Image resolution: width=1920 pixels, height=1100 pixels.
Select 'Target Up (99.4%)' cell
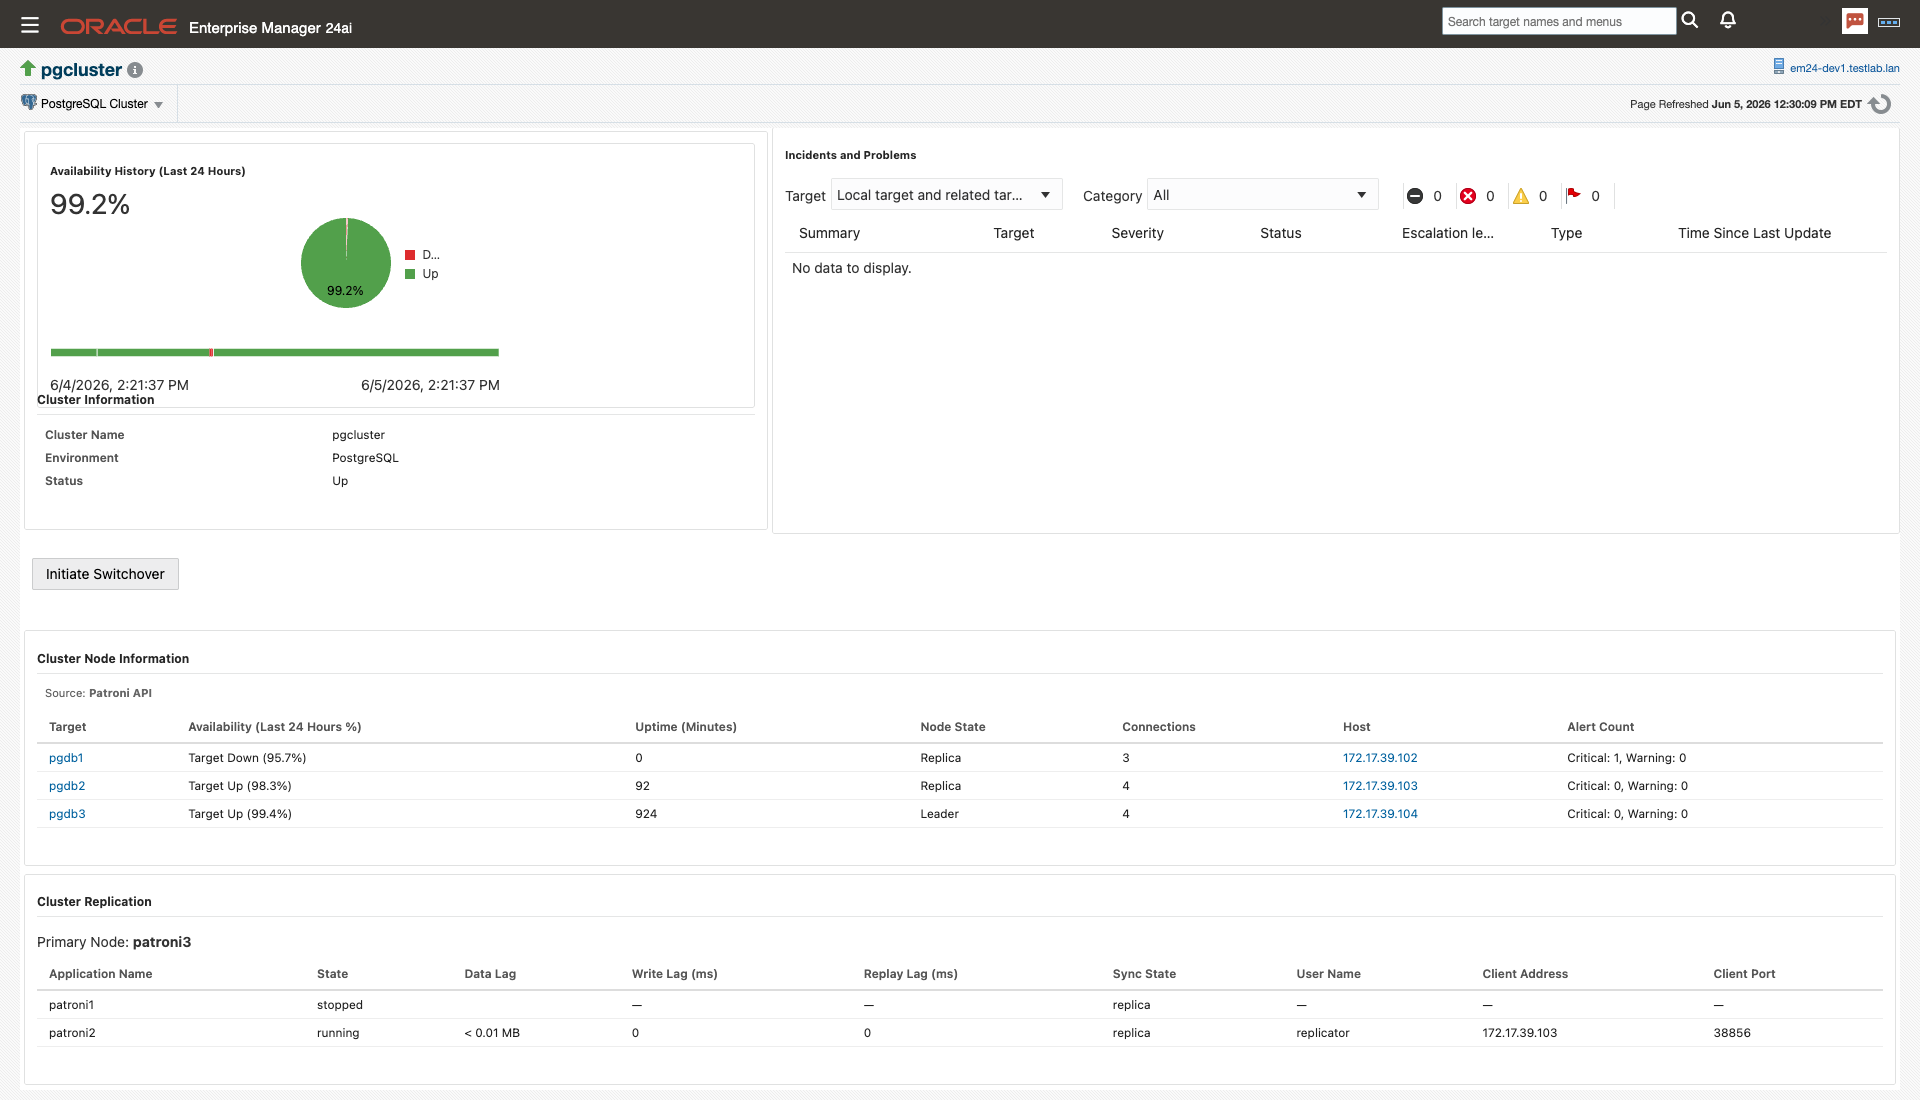point(240,814)
